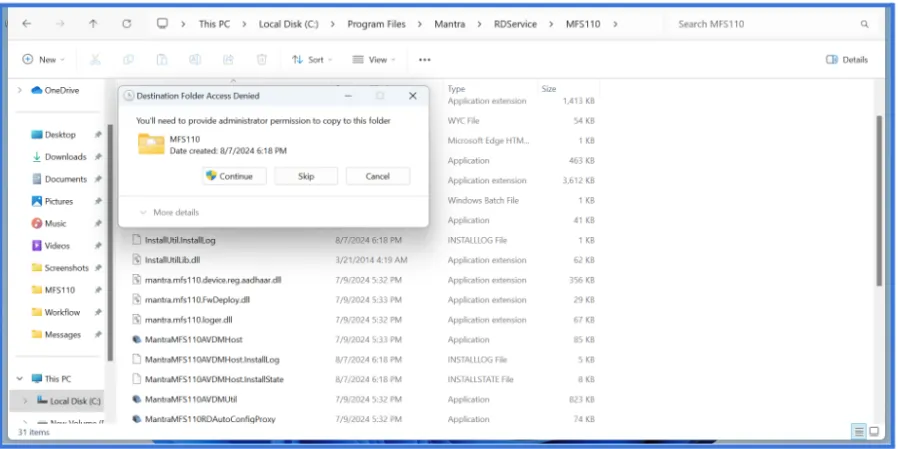
Task: Select file InstallUtilLib.dll
Action: [172, 260]
